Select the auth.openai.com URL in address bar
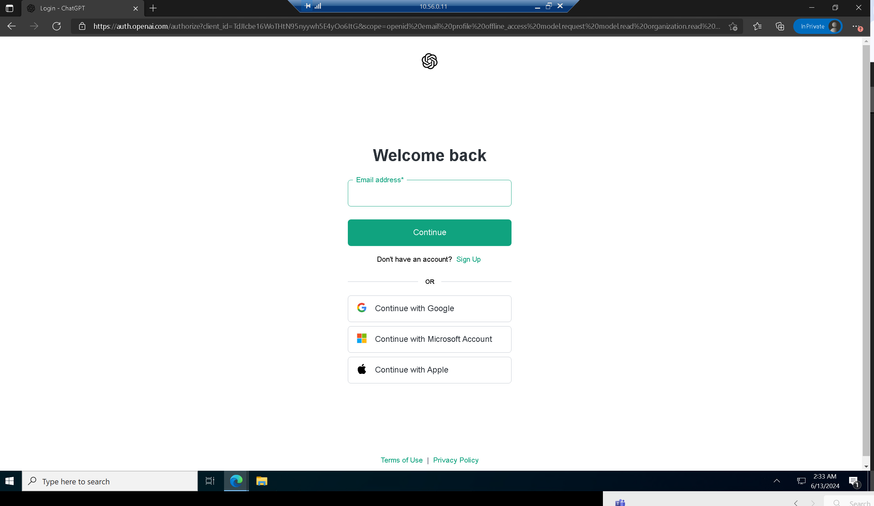Viewport: 874px width, 506px height. point(406,26)
